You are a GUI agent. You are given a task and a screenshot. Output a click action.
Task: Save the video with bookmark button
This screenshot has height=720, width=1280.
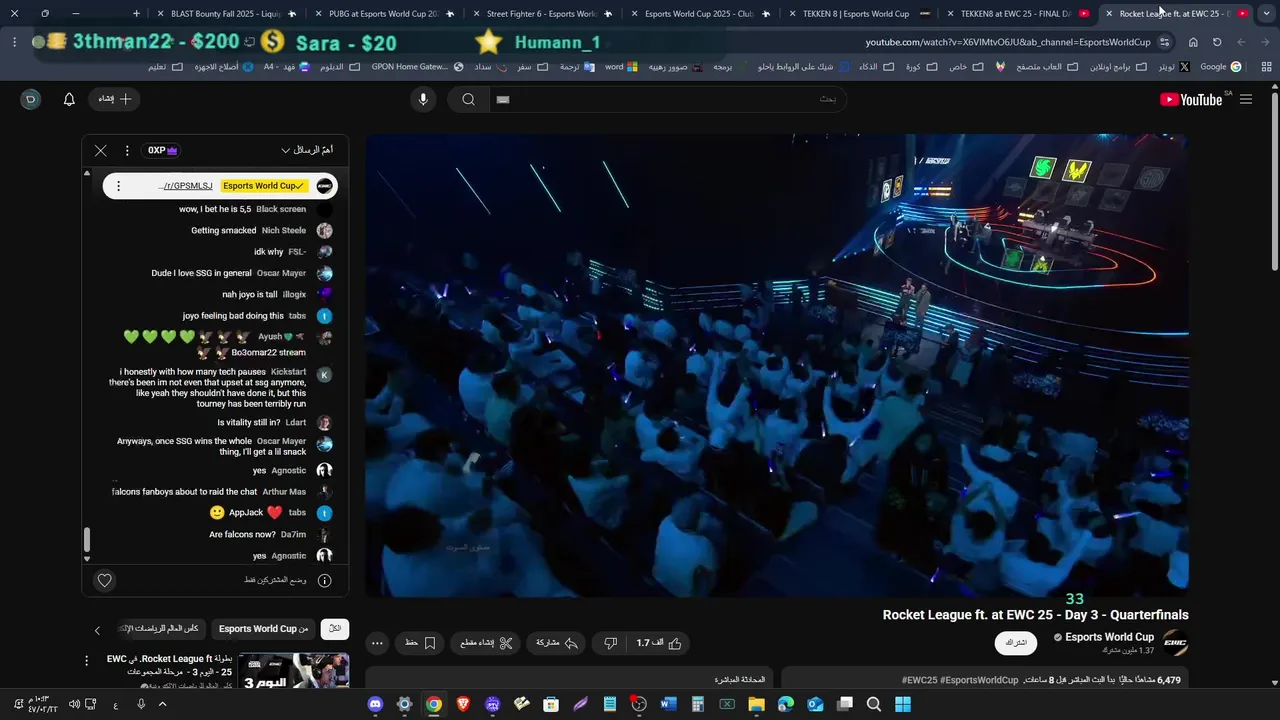pyautogui.click(x=420, y=643)
